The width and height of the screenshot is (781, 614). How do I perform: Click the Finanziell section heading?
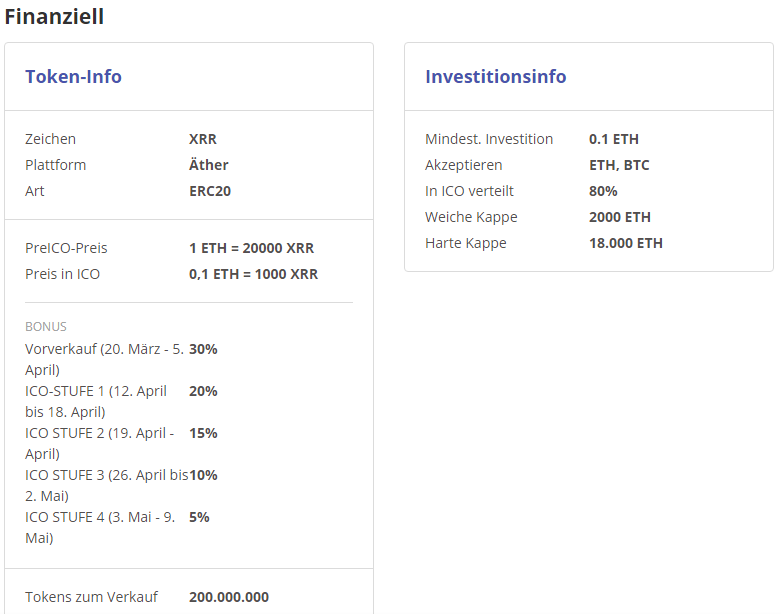pos(54,16)
